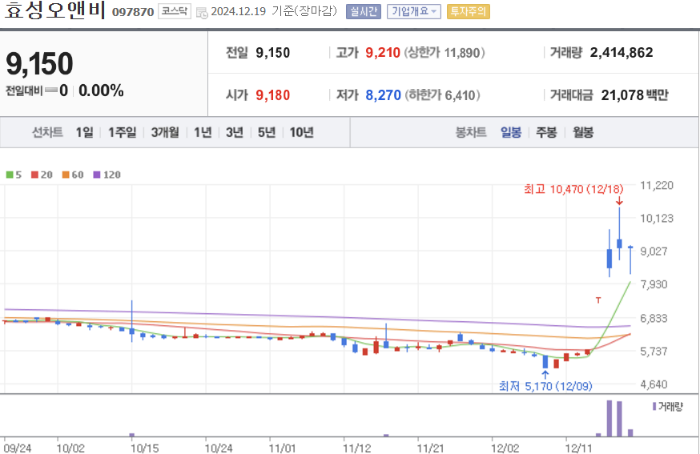The height and width of the screenshot is (454, 700).
Task: Click the 거래량 legend in volume chart
Action: [x=668, y=407]
